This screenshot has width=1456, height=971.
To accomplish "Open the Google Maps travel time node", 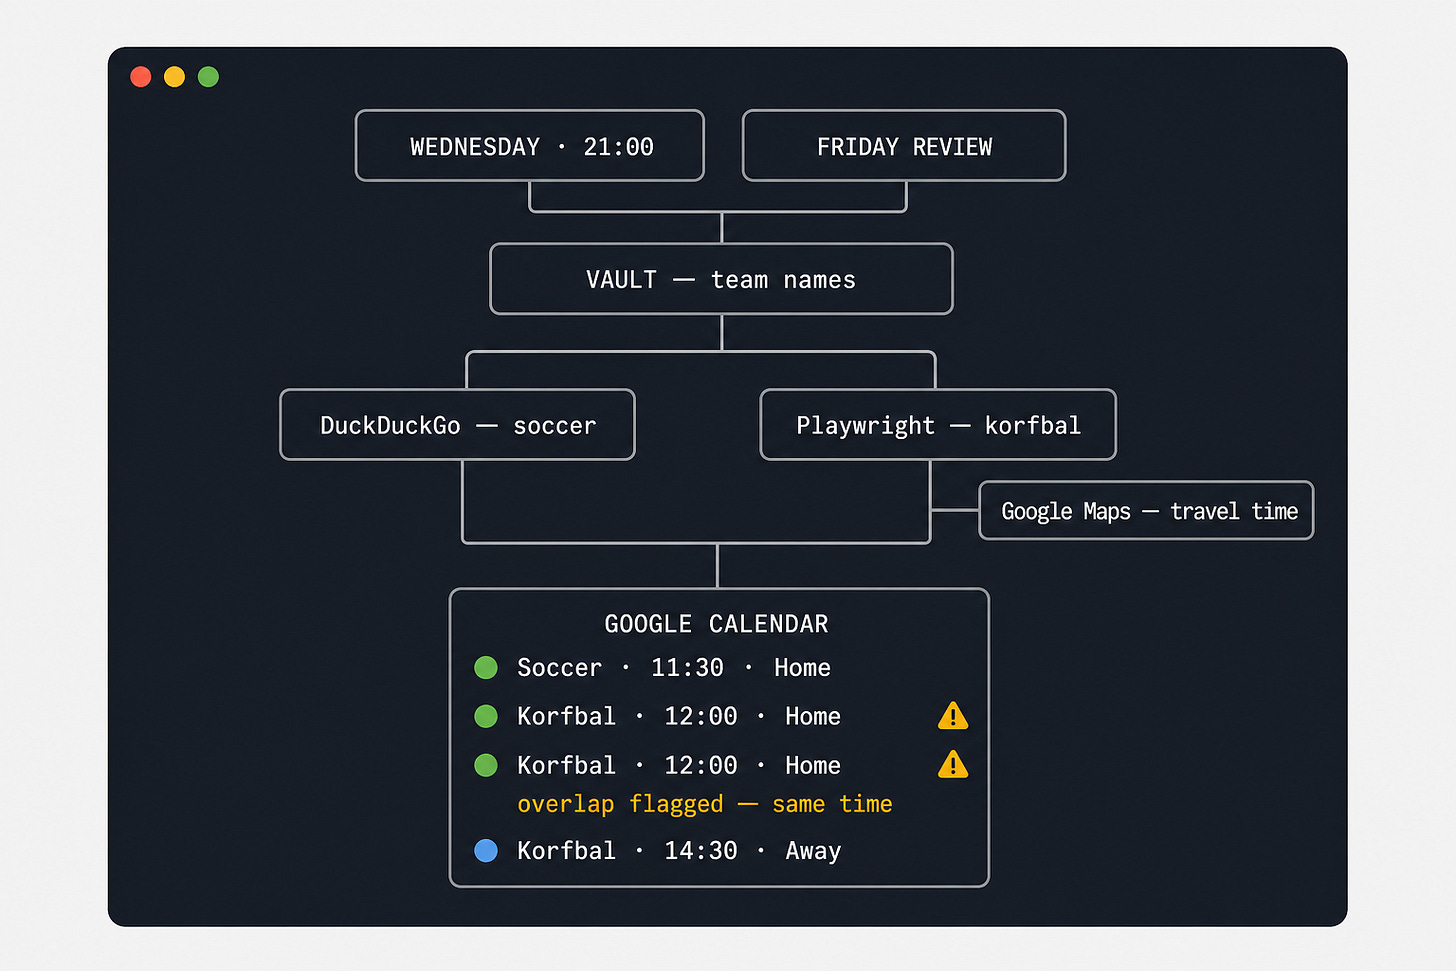I will 1146,511.
